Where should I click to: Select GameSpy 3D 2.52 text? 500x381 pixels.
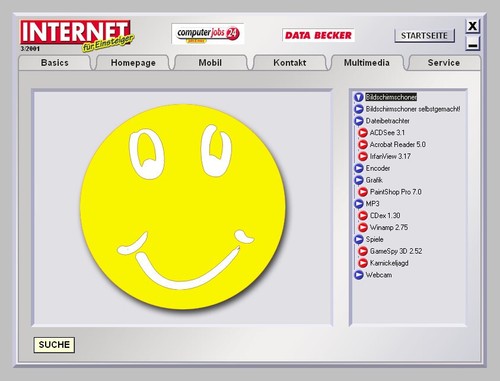(396, 251)
